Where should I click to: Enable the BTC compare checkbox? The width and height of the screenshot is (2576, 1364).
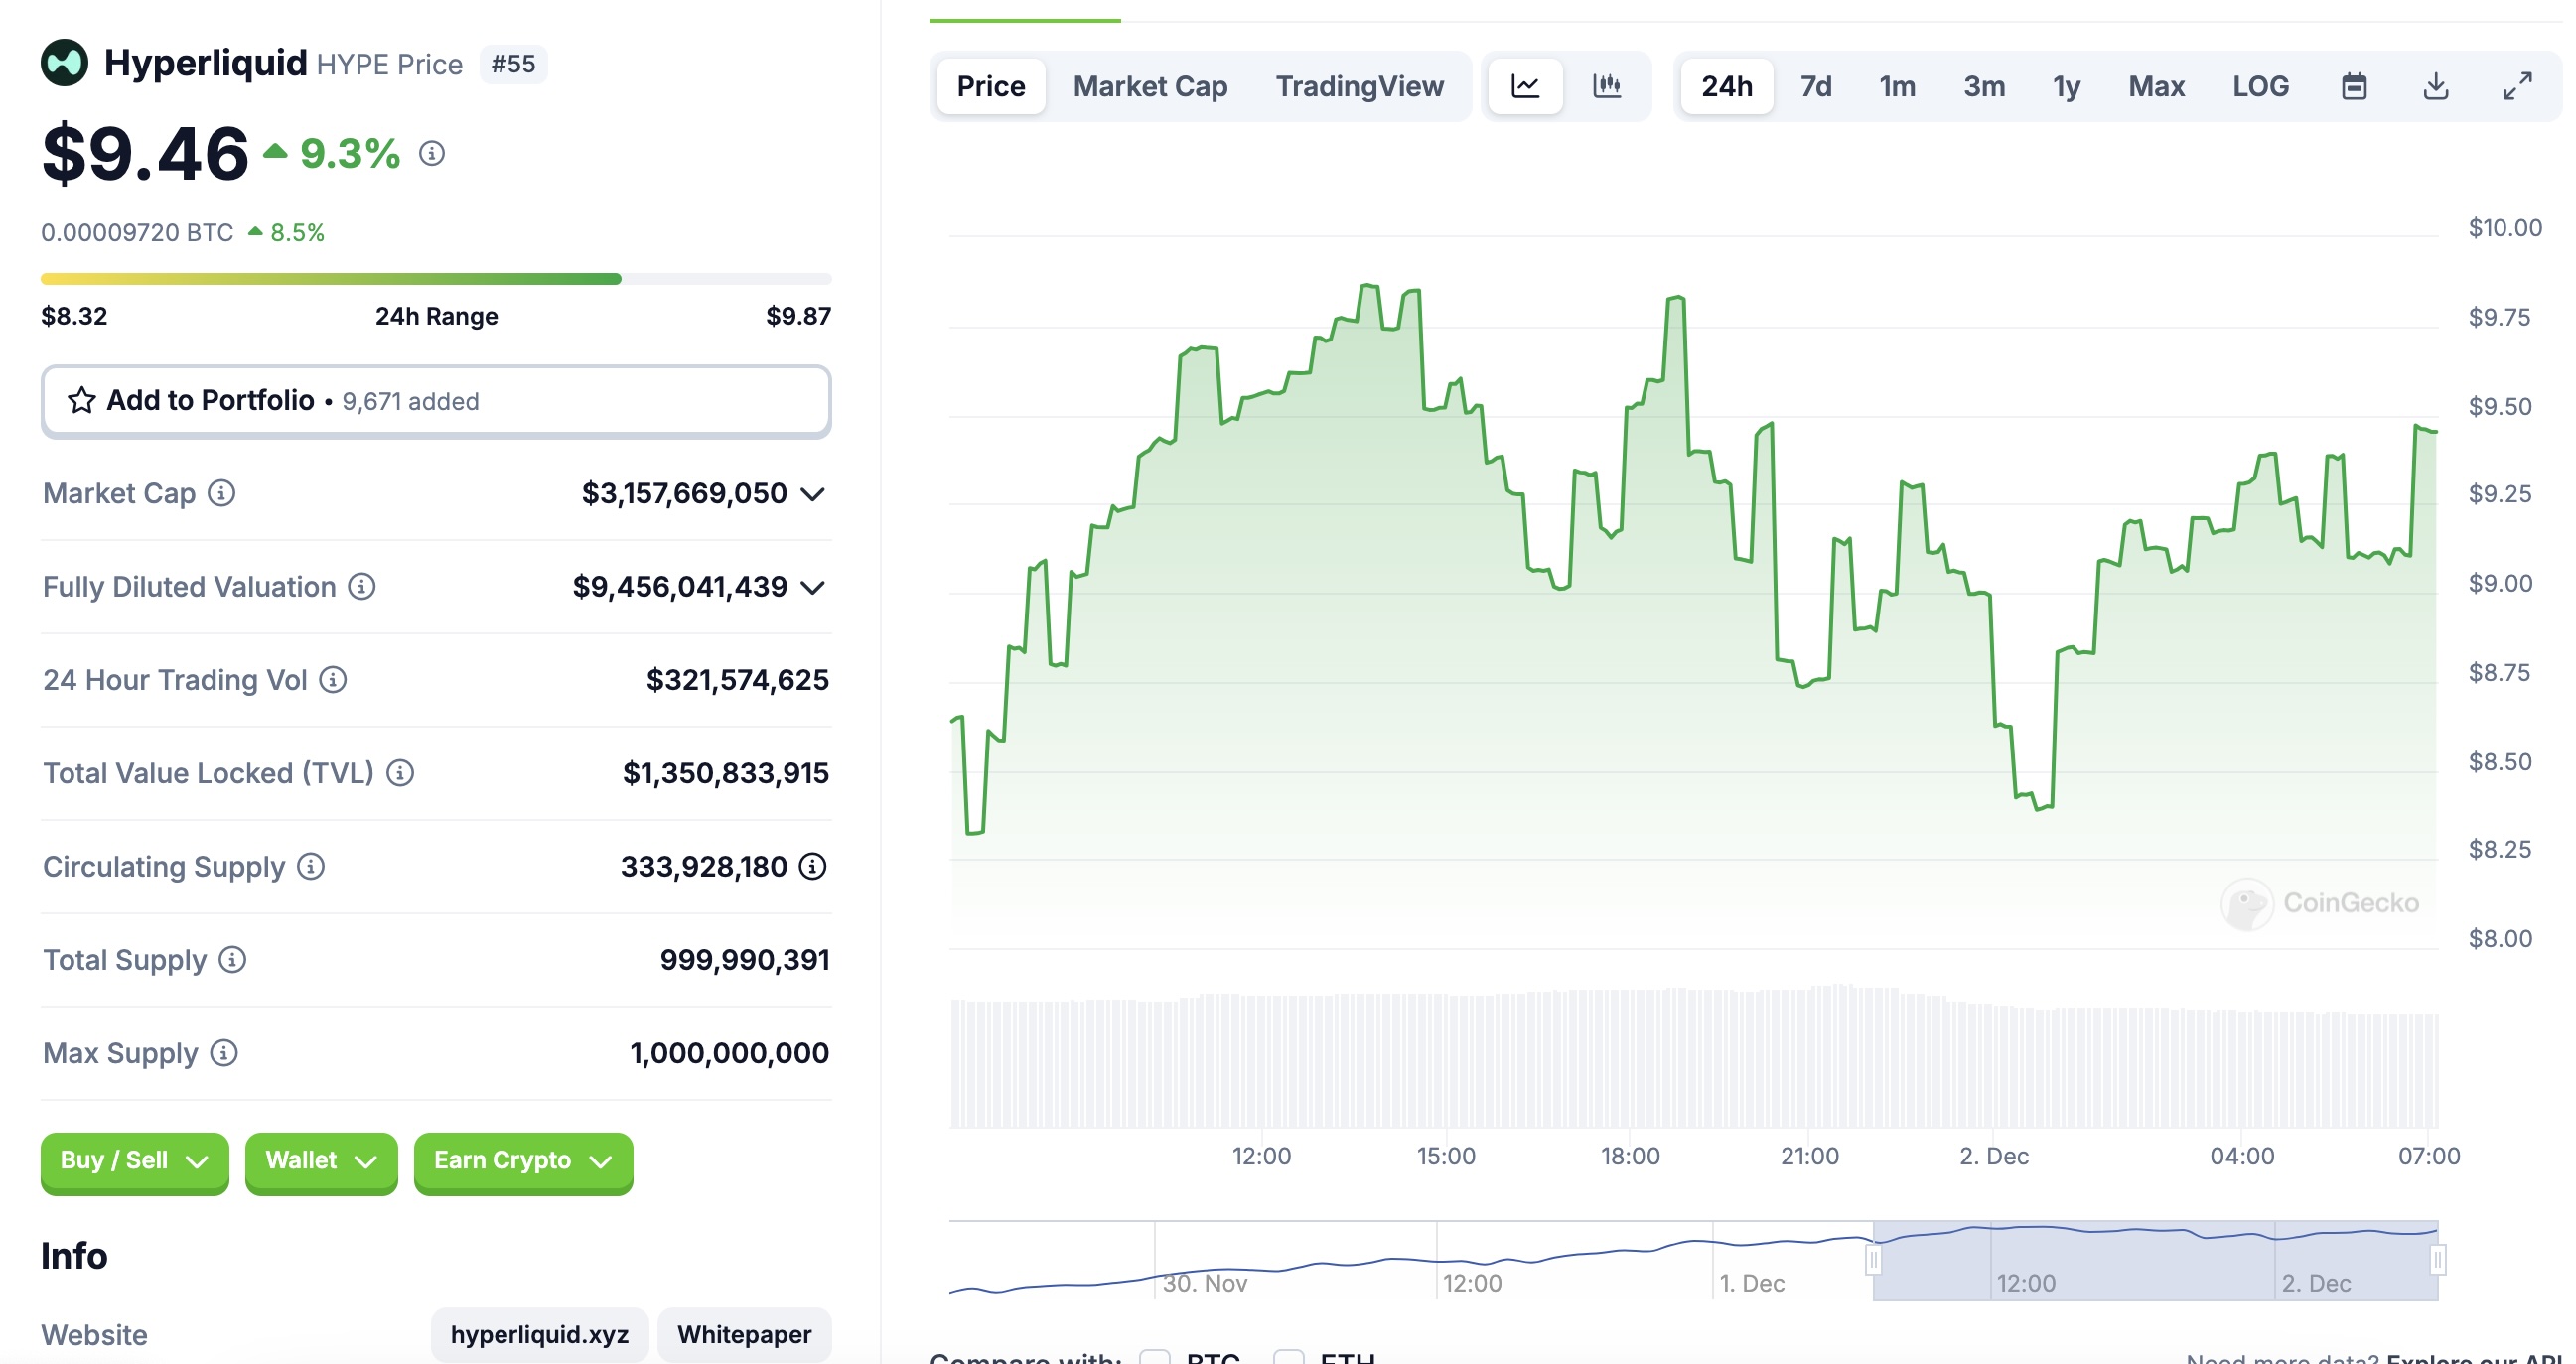(x=1155, y=1357)
